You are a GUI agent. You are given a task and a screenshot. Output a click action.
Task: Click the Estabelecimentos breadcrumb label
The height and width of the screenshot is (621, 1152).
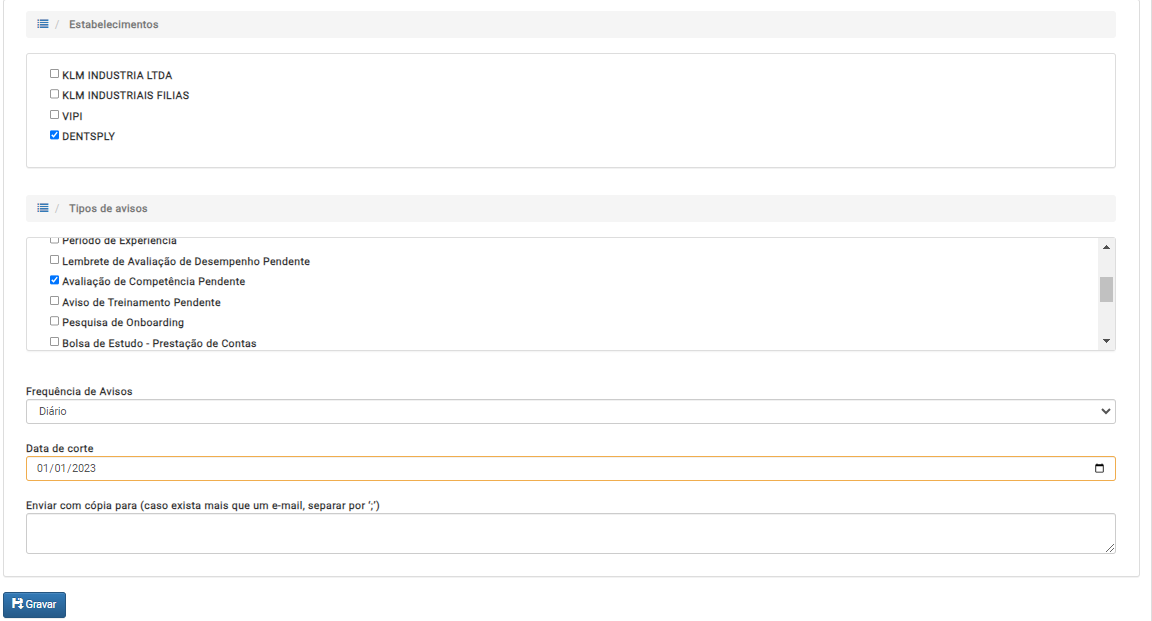click(114, 24)
